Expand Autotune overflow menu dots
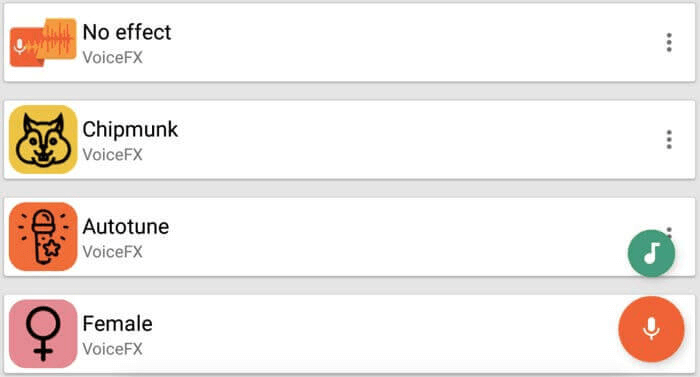The height and width of the screenshot is (377, 700). (x=669, y=230)
